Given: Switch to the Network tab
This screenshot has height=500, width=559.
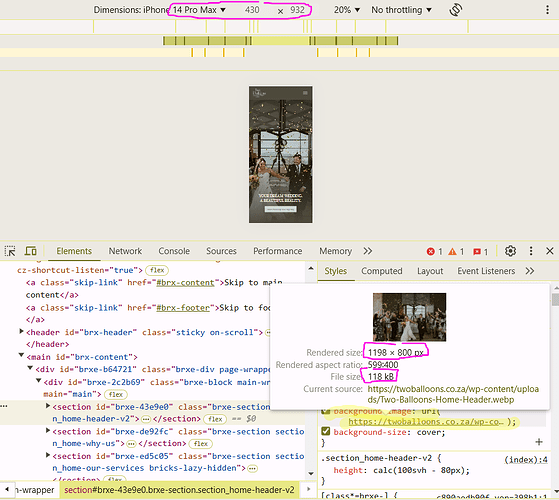Looking at the screenshot, I should pyautogui.click(x=125, y=251).
